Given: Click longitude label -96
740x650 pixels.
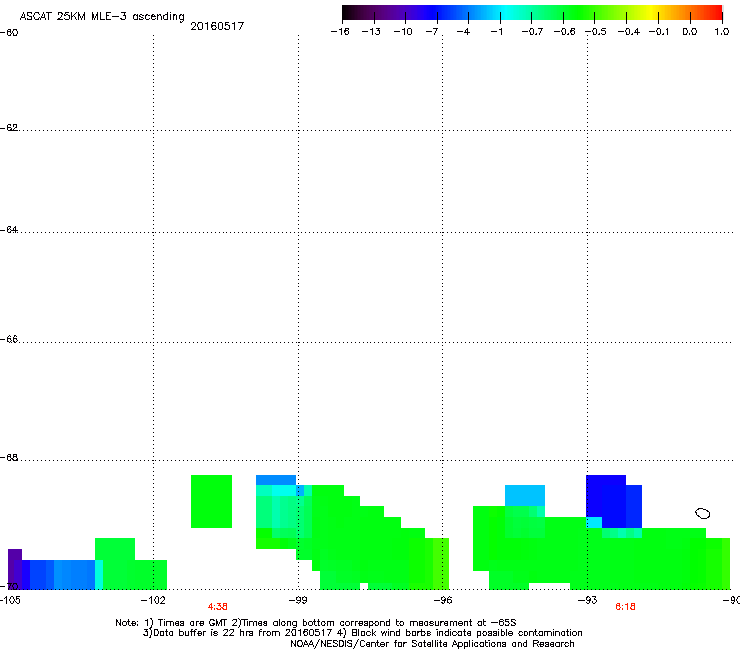Looking at the screenshot, I should 443,600.
